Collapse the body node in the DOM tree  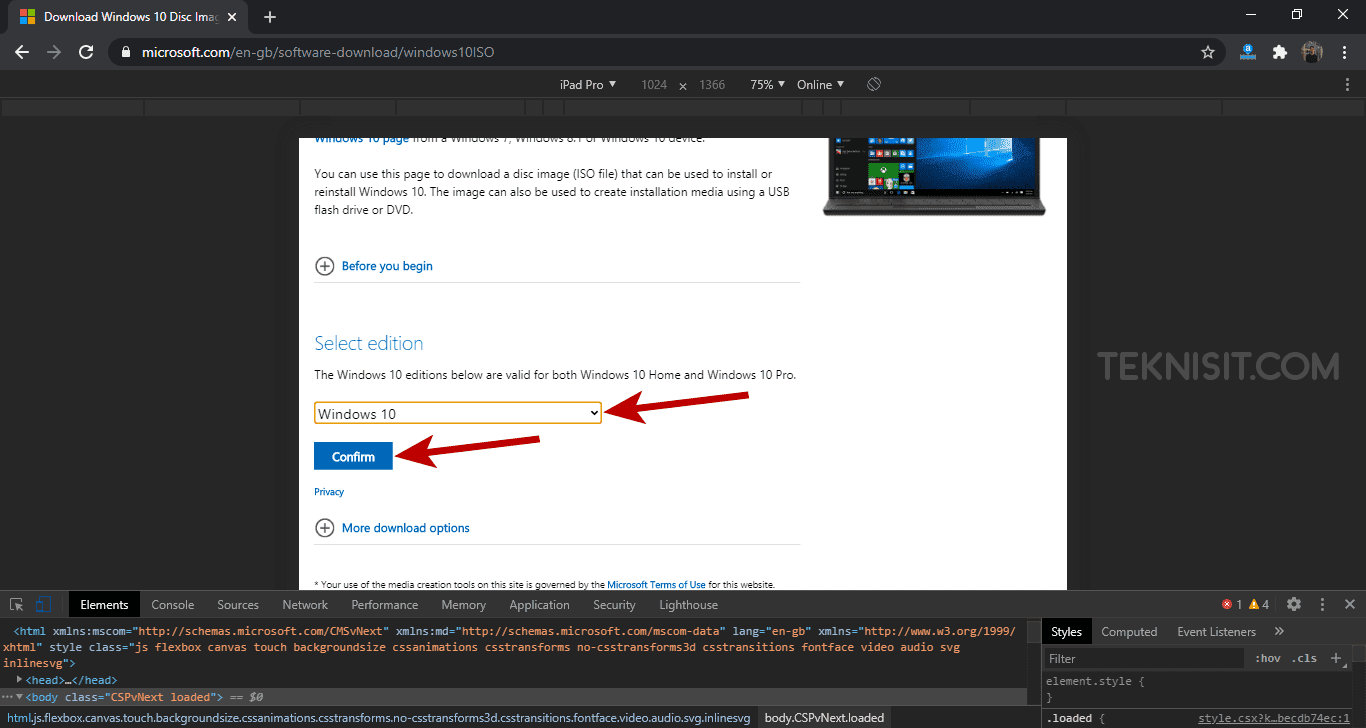[19, 697]
